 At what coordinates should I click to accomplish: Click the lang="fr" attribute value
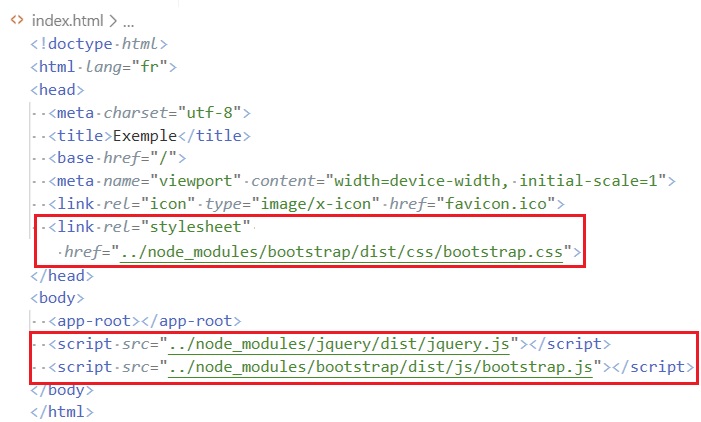click(x=149, y=67)
